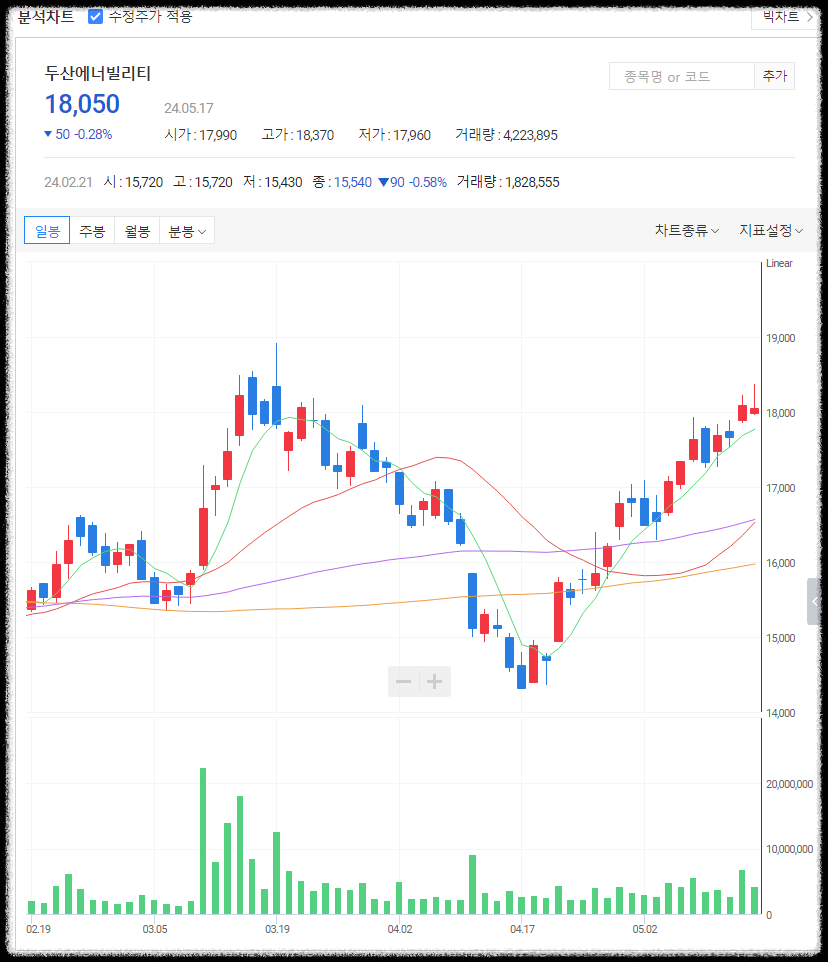Viewport: 828px width, 962px height.
Task: Click 두산에너빌리티 stock name
Action: click(98, 74)
